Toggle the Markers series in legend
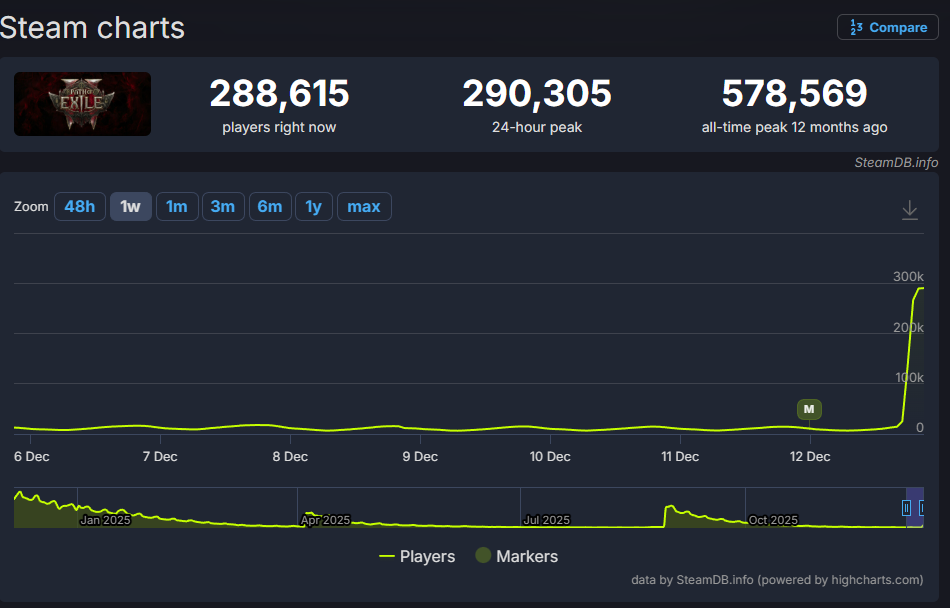The height and width of the screenshot is (608, 950). pyautogui.click(x=517, y=556)
